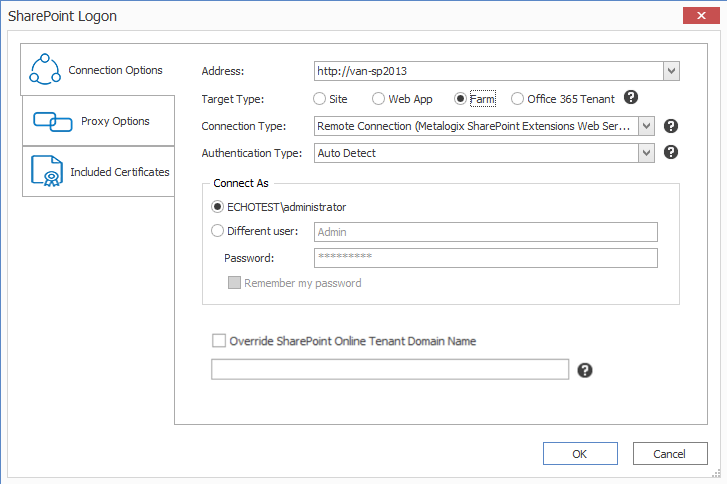The height and width of the screenshot is (484, 727).
Task: Open help icon beside Target Type options
Action: point(631,98)
